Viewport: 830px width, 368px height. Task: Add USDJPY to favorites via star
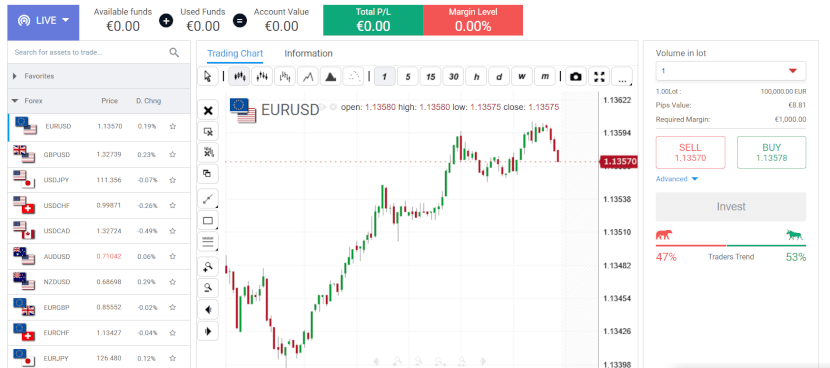(x=173, y=180)
